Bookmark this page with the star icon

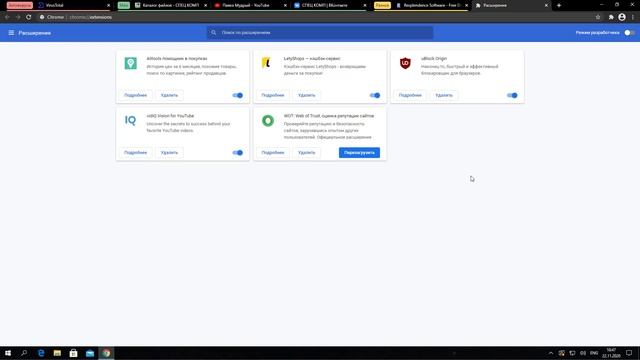tap(598, 17)
